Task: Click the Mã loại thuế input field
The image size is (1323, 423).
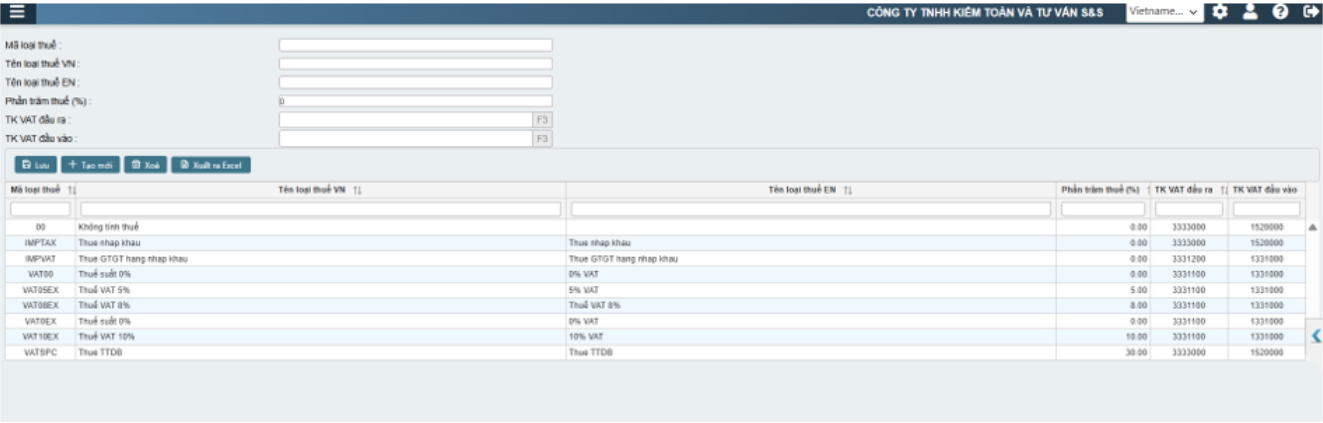Action: click(x=415, y=45)
